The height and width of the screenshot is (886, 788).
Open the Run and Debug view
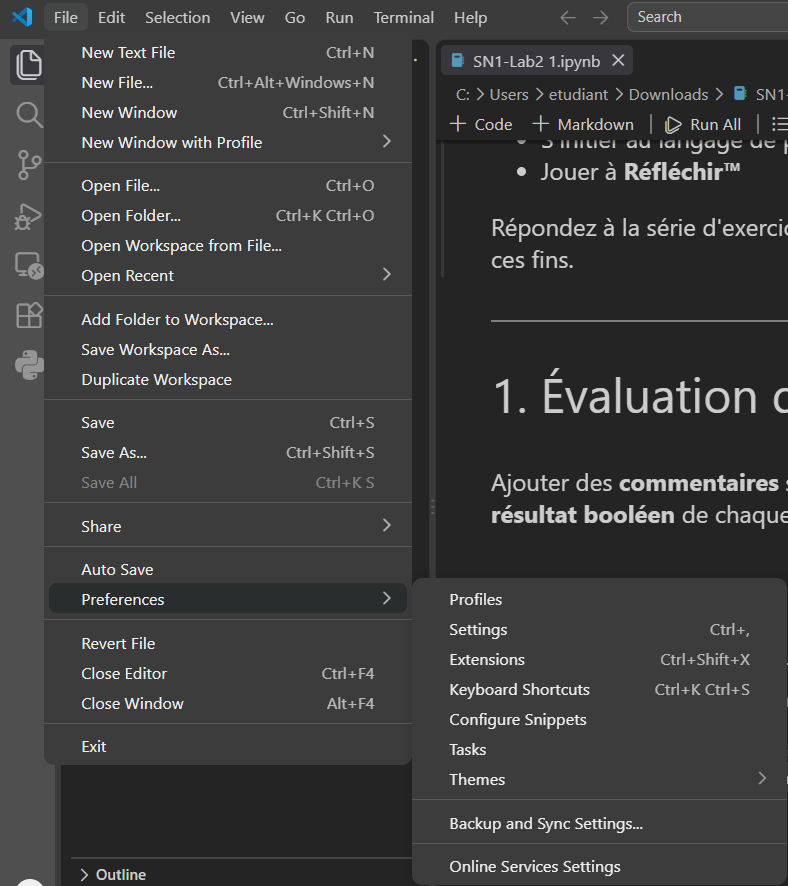(x=28, y=216)
